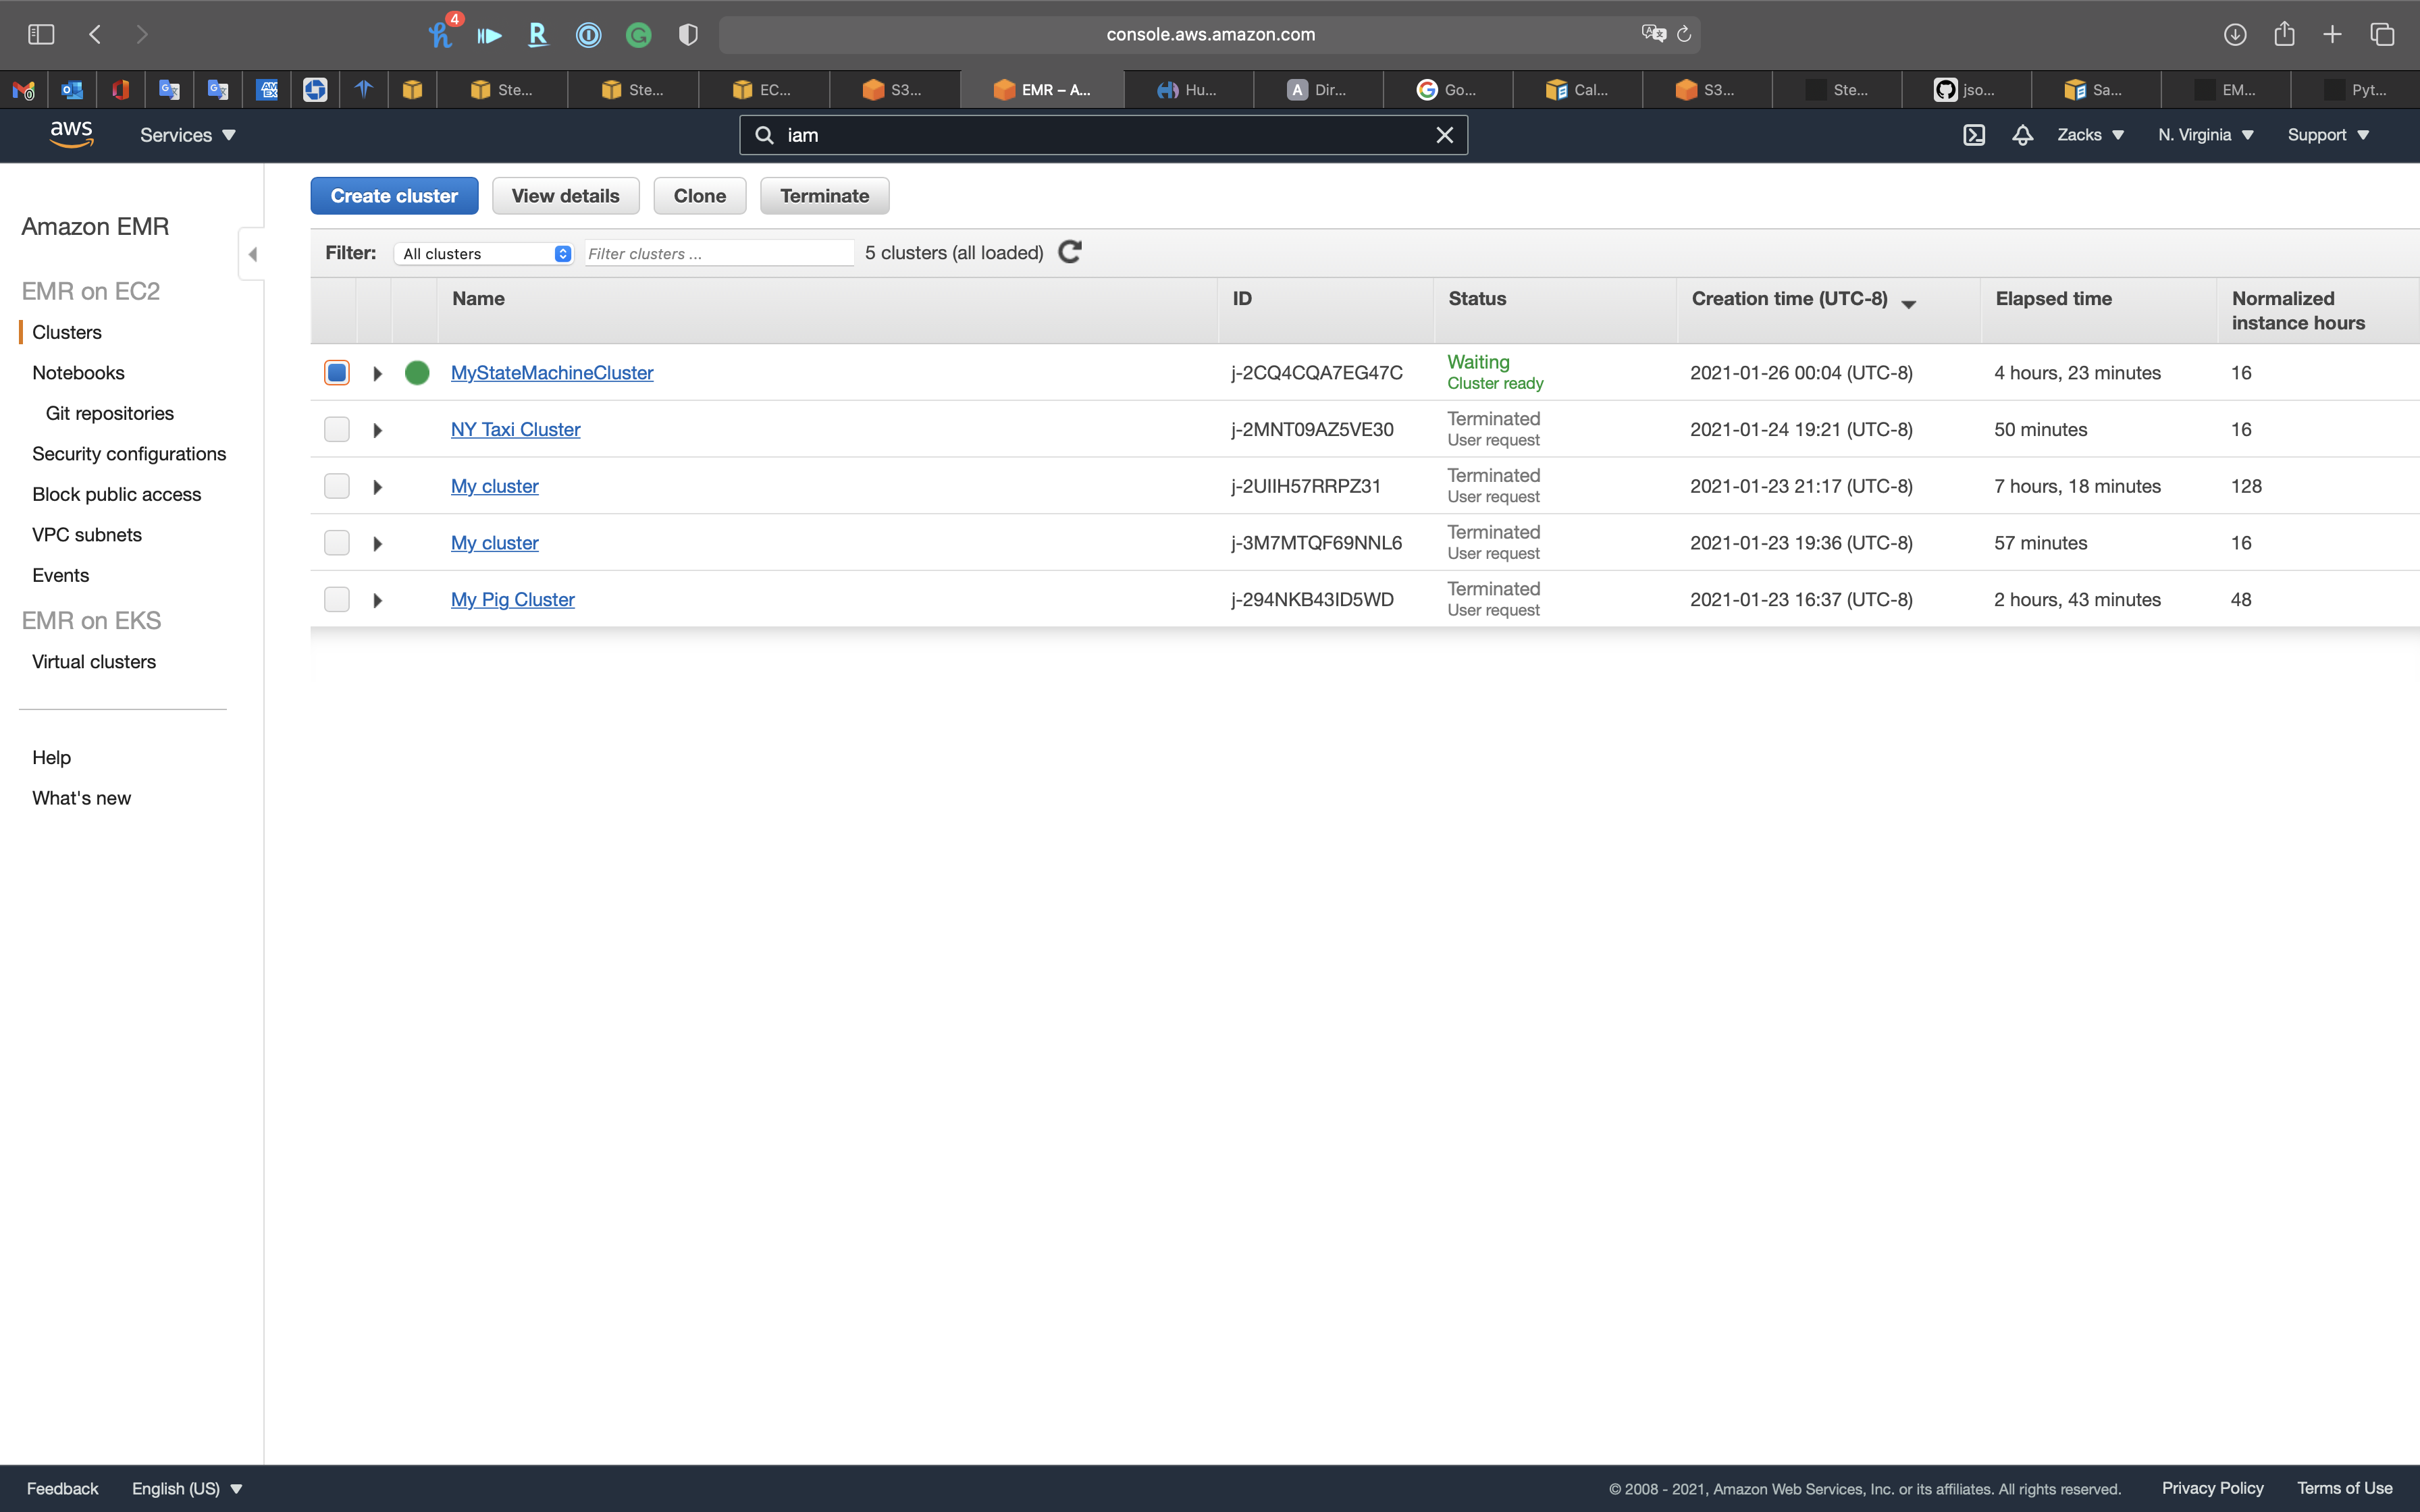
Task: Show Safari sidebar icon
Action: point(41,35)
